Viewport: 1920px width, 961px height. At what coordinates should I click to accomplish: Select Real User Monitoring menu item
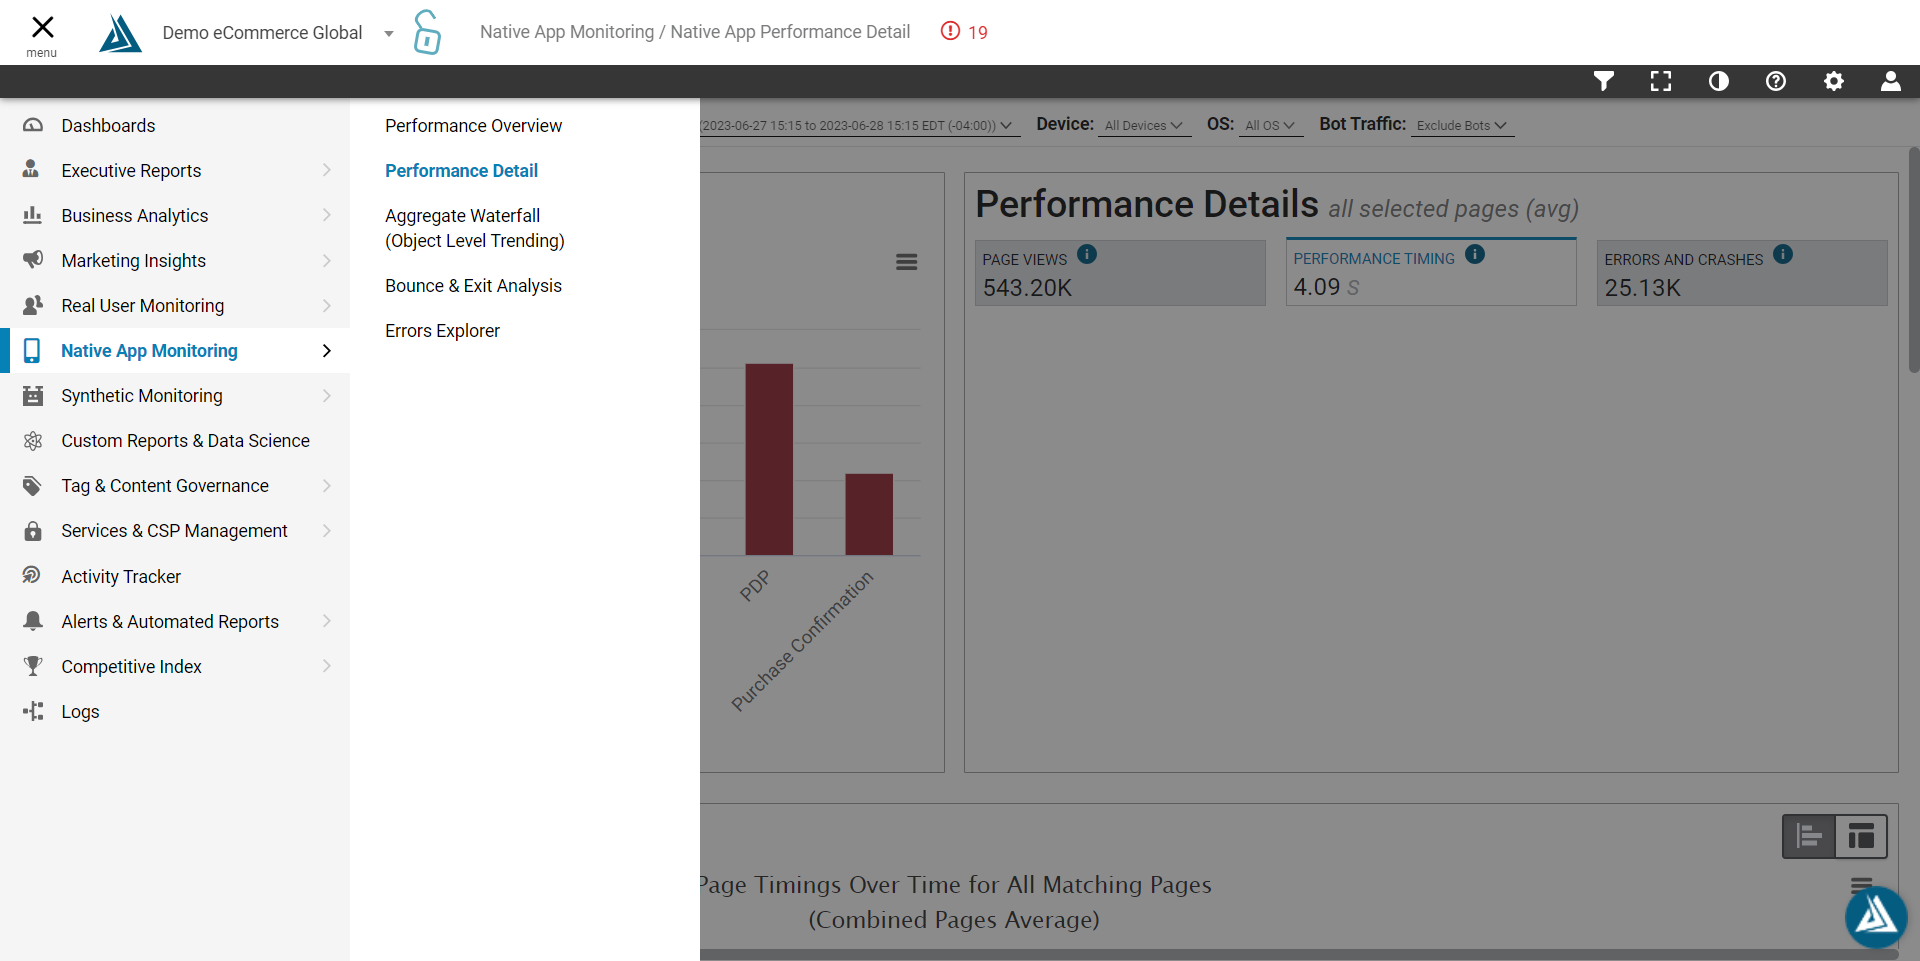tap(175, 306)
